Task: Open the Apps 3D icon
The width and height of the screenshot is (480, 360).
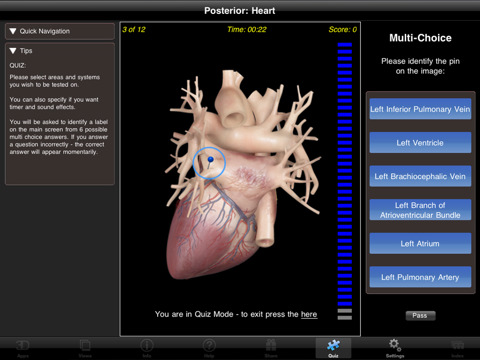Action: coord(23,348)
